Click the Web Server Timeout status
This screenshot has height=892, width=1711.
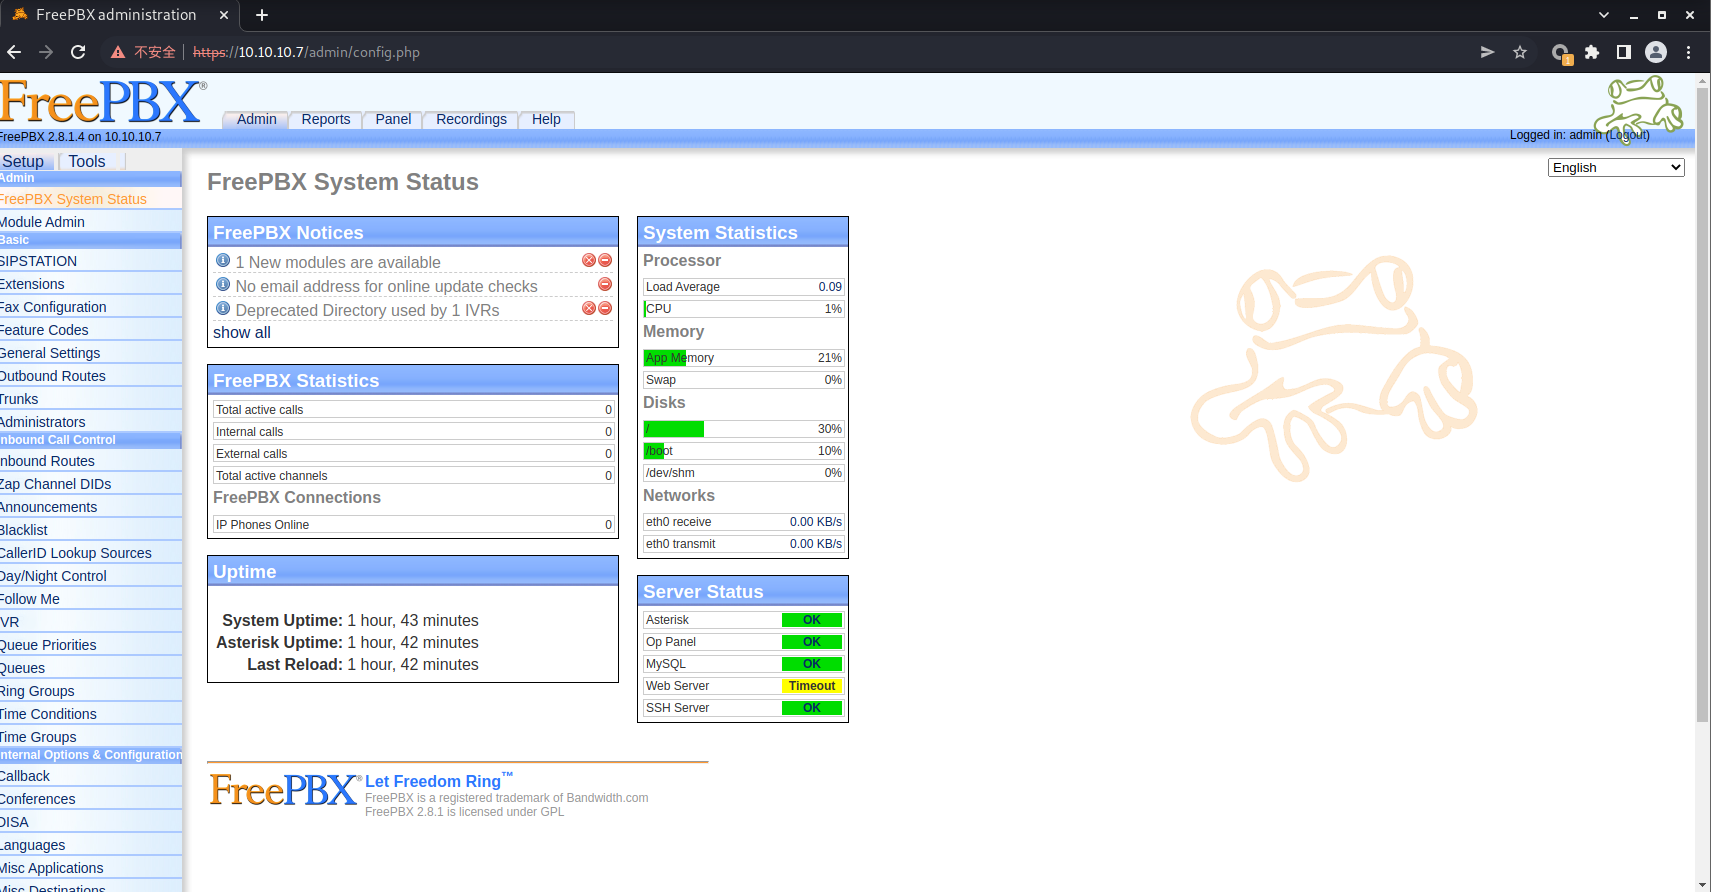click(x=812, y=686)
